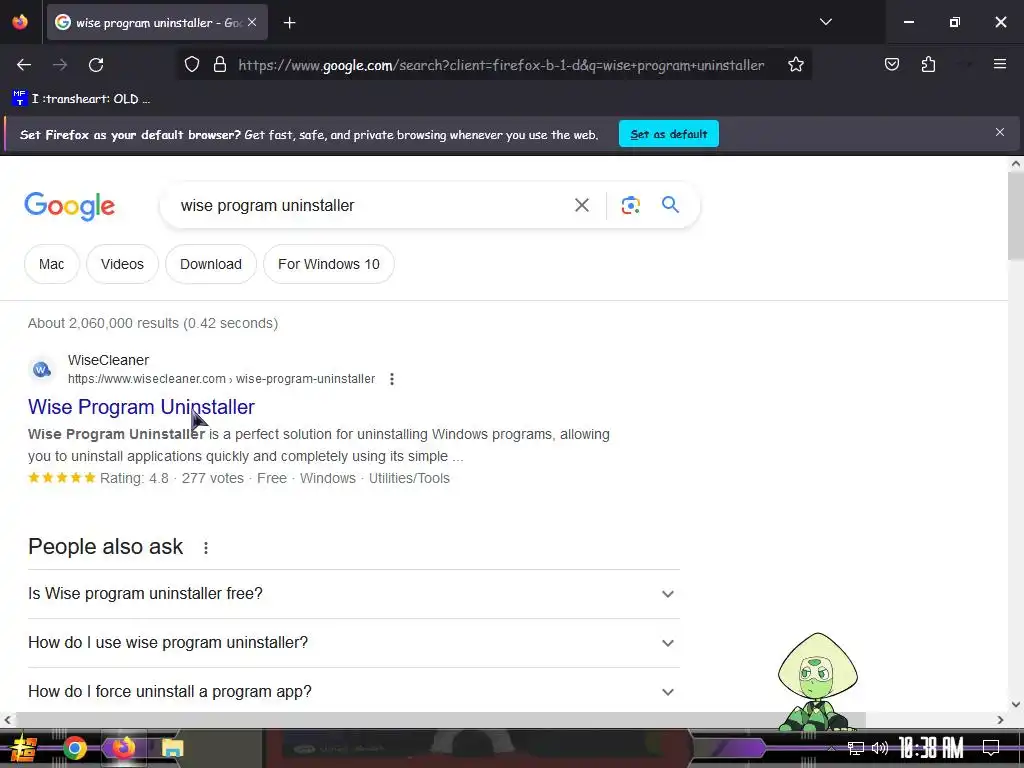Click the WiseCleaner site name
Image resolution: width=1024 pixels, height=768 pixels.
click(108, 360)
